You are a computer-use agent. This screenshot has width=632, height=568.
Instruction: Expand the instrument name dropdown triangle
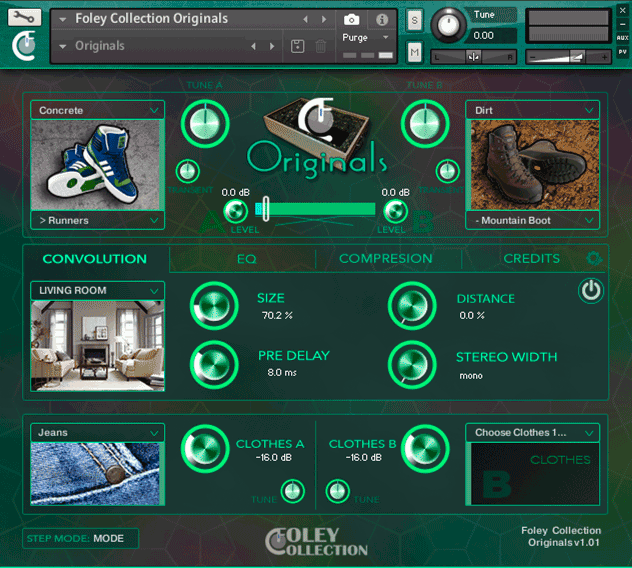63,19
